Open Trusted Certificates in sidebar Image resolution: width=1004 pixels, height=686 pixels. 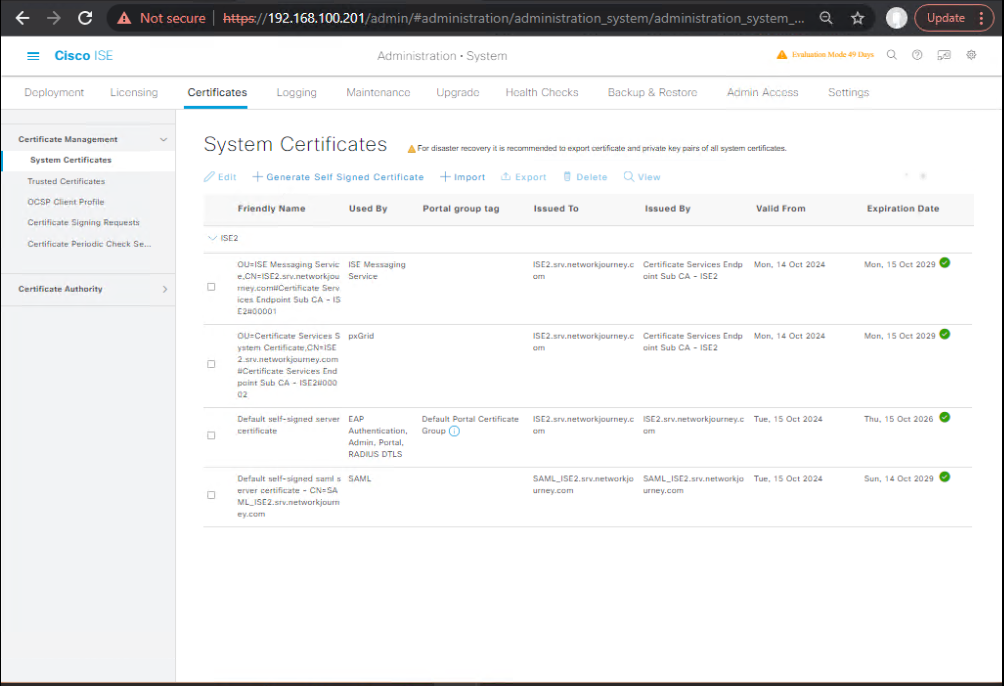click(x=66, y=181)
